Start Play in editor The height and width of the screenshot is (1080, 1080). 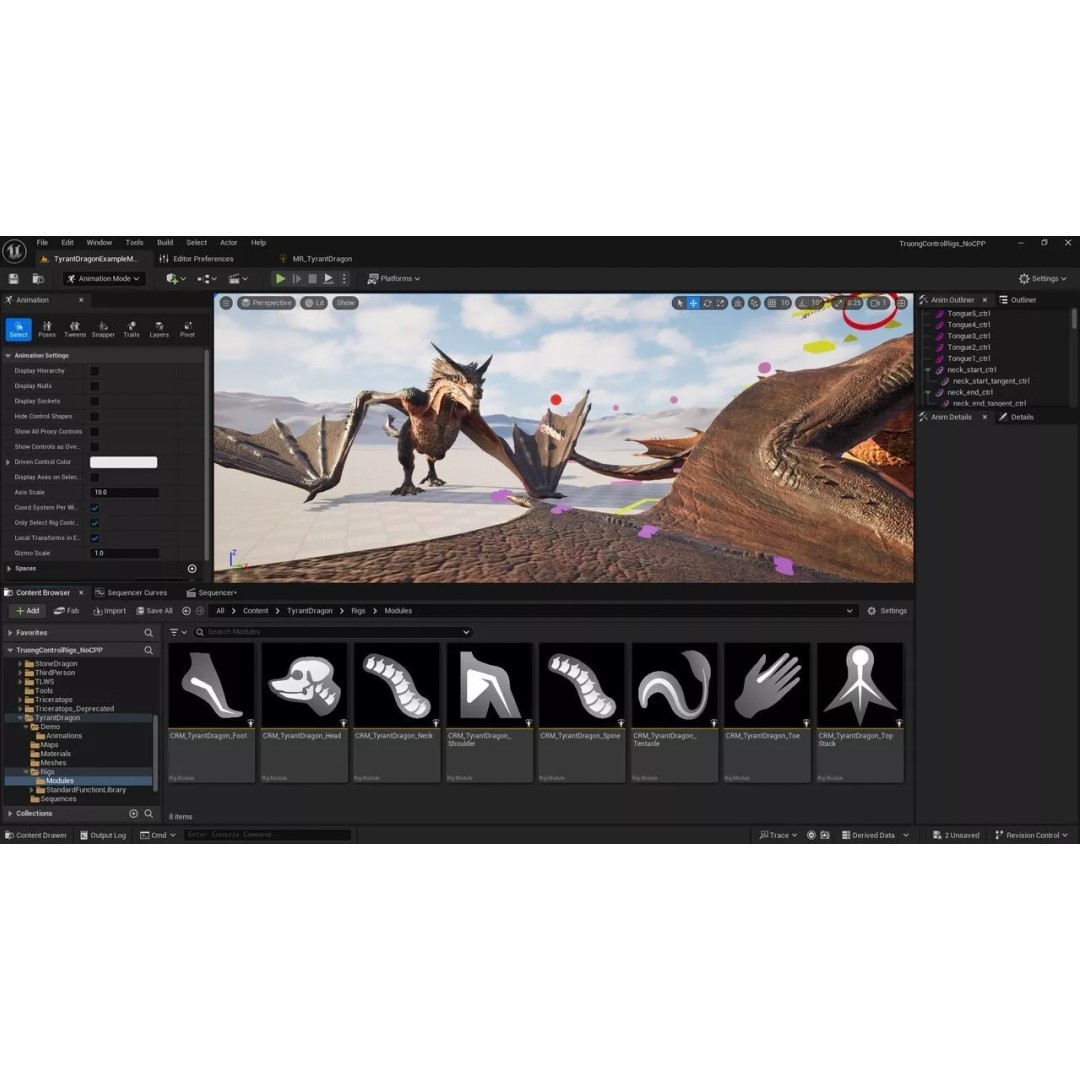(x=280, y=279)
